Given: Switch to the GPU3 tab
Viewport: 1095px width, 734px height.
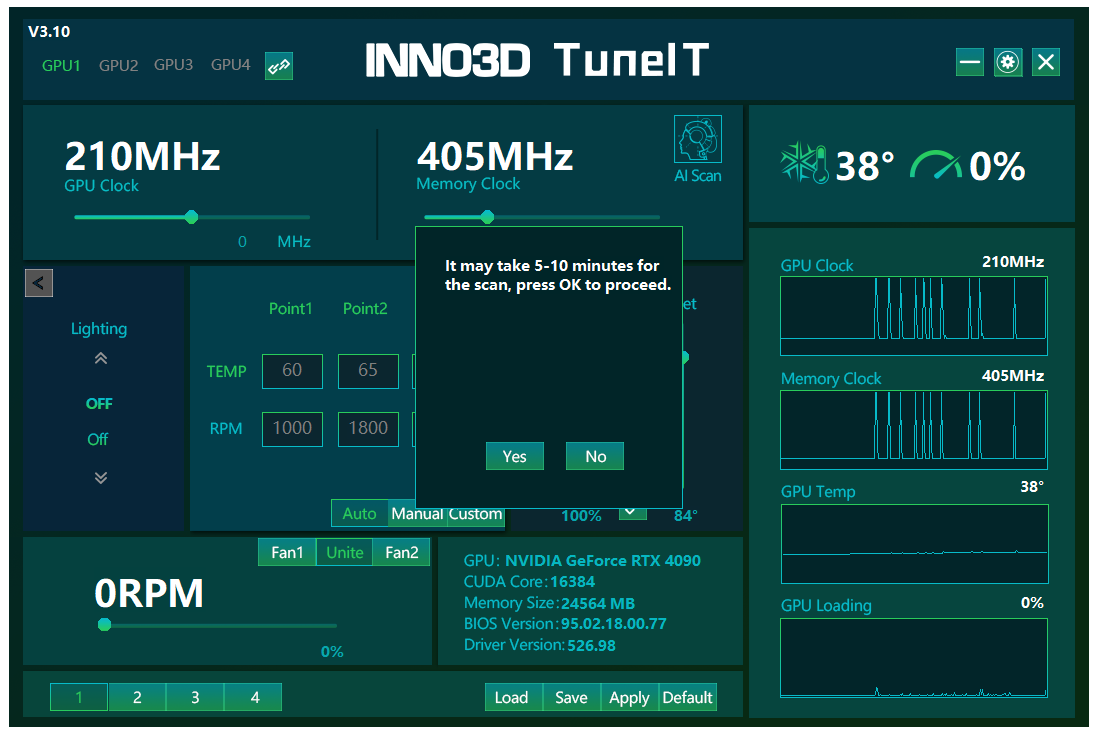Looking at the screenshot, I should click(x=173, y=65).
